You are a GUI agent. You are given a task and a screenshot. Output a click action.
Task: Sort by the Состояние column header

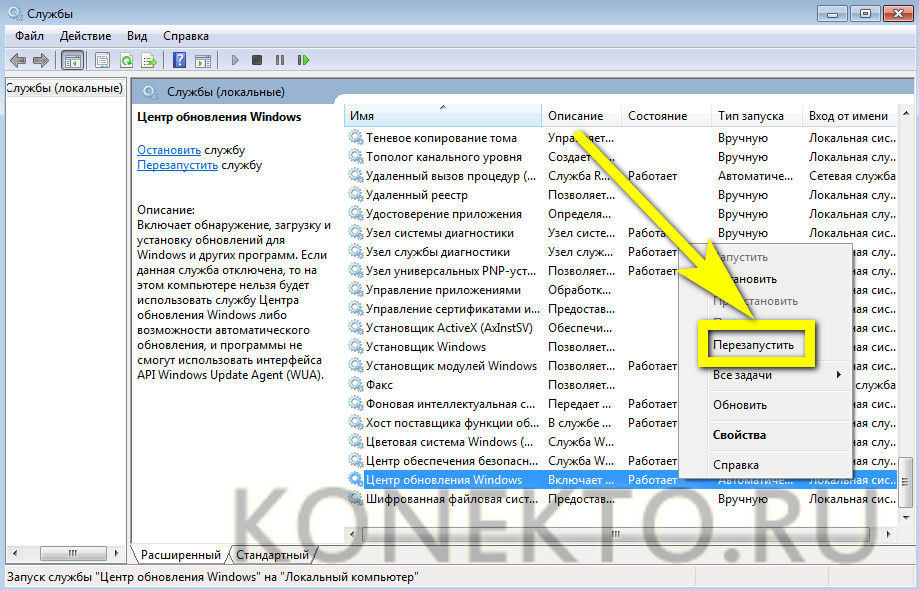point(667,116)
